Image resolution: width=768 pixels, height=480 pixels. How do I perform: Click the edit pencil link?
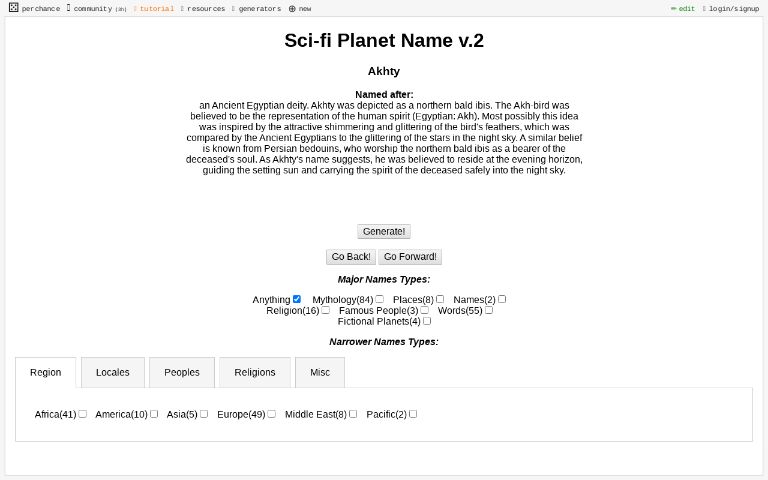[x=682, y=8]
